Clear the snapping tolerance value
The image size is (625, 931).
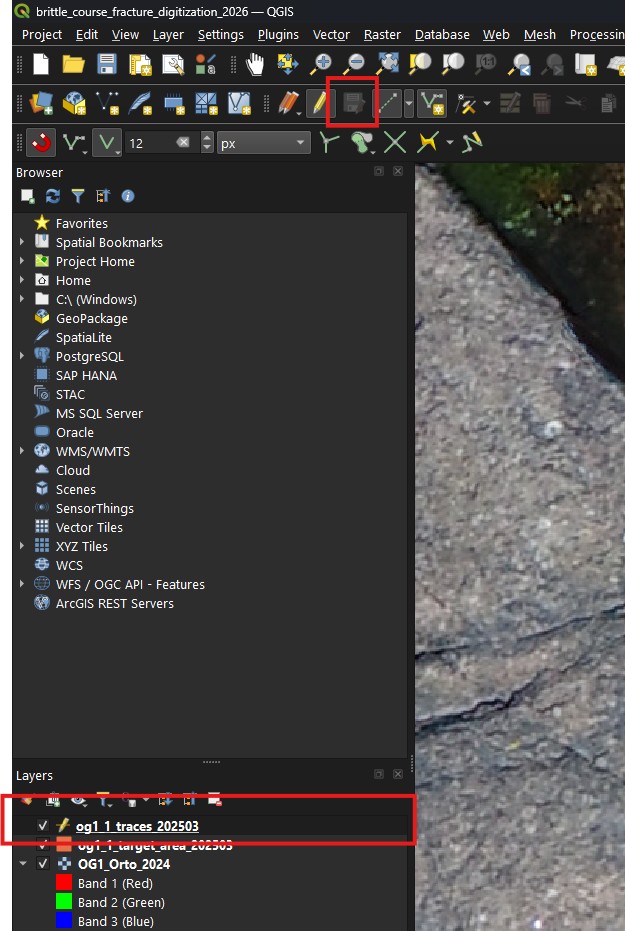pos(183,142)
